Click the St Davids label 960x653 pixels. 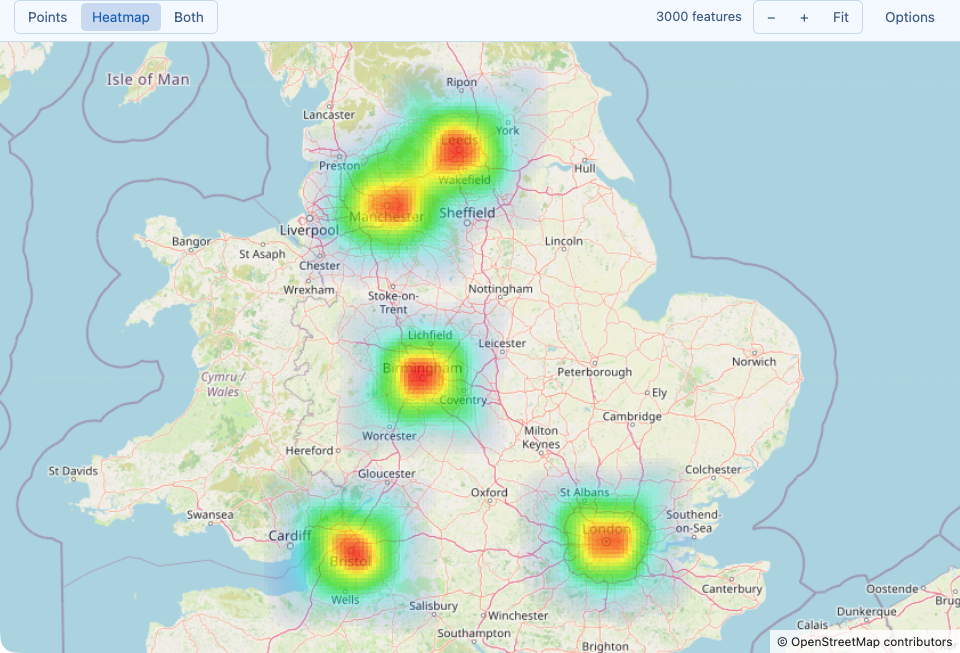(x=73, y=471)
